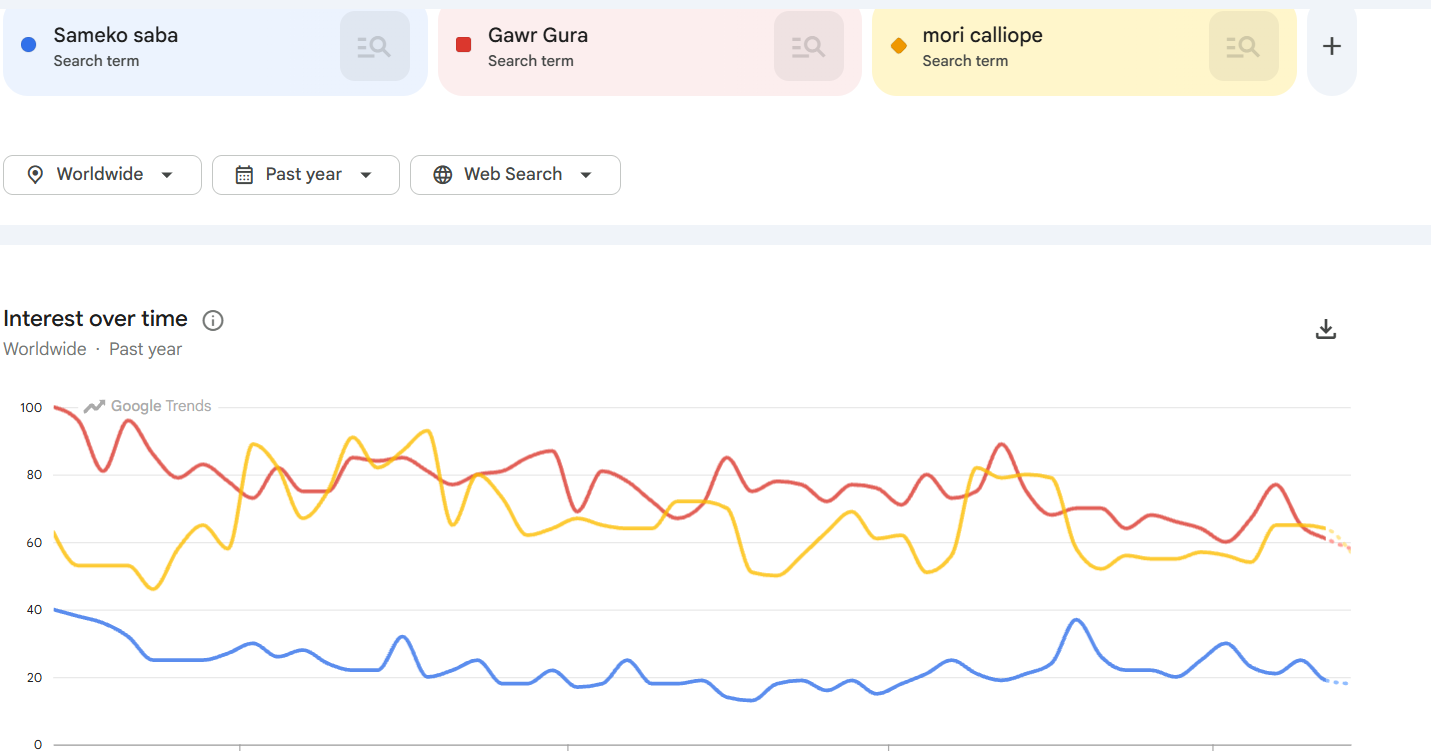This screenshot has height=751, width=1431.
Task: Edit the Gawr Gura search term
Action: (x=538, y=35)
